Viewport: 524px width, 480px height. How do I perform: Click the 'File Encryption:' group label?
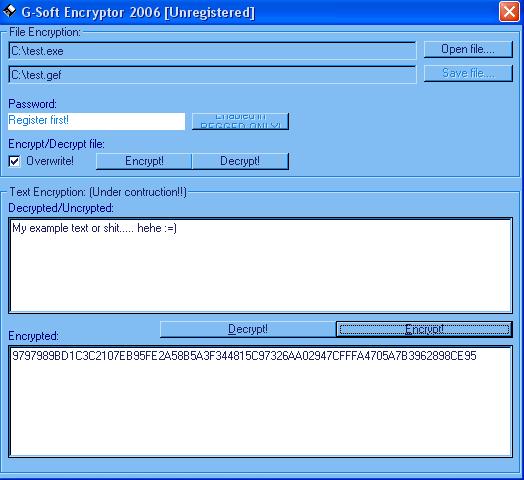[x=45, y=32]
